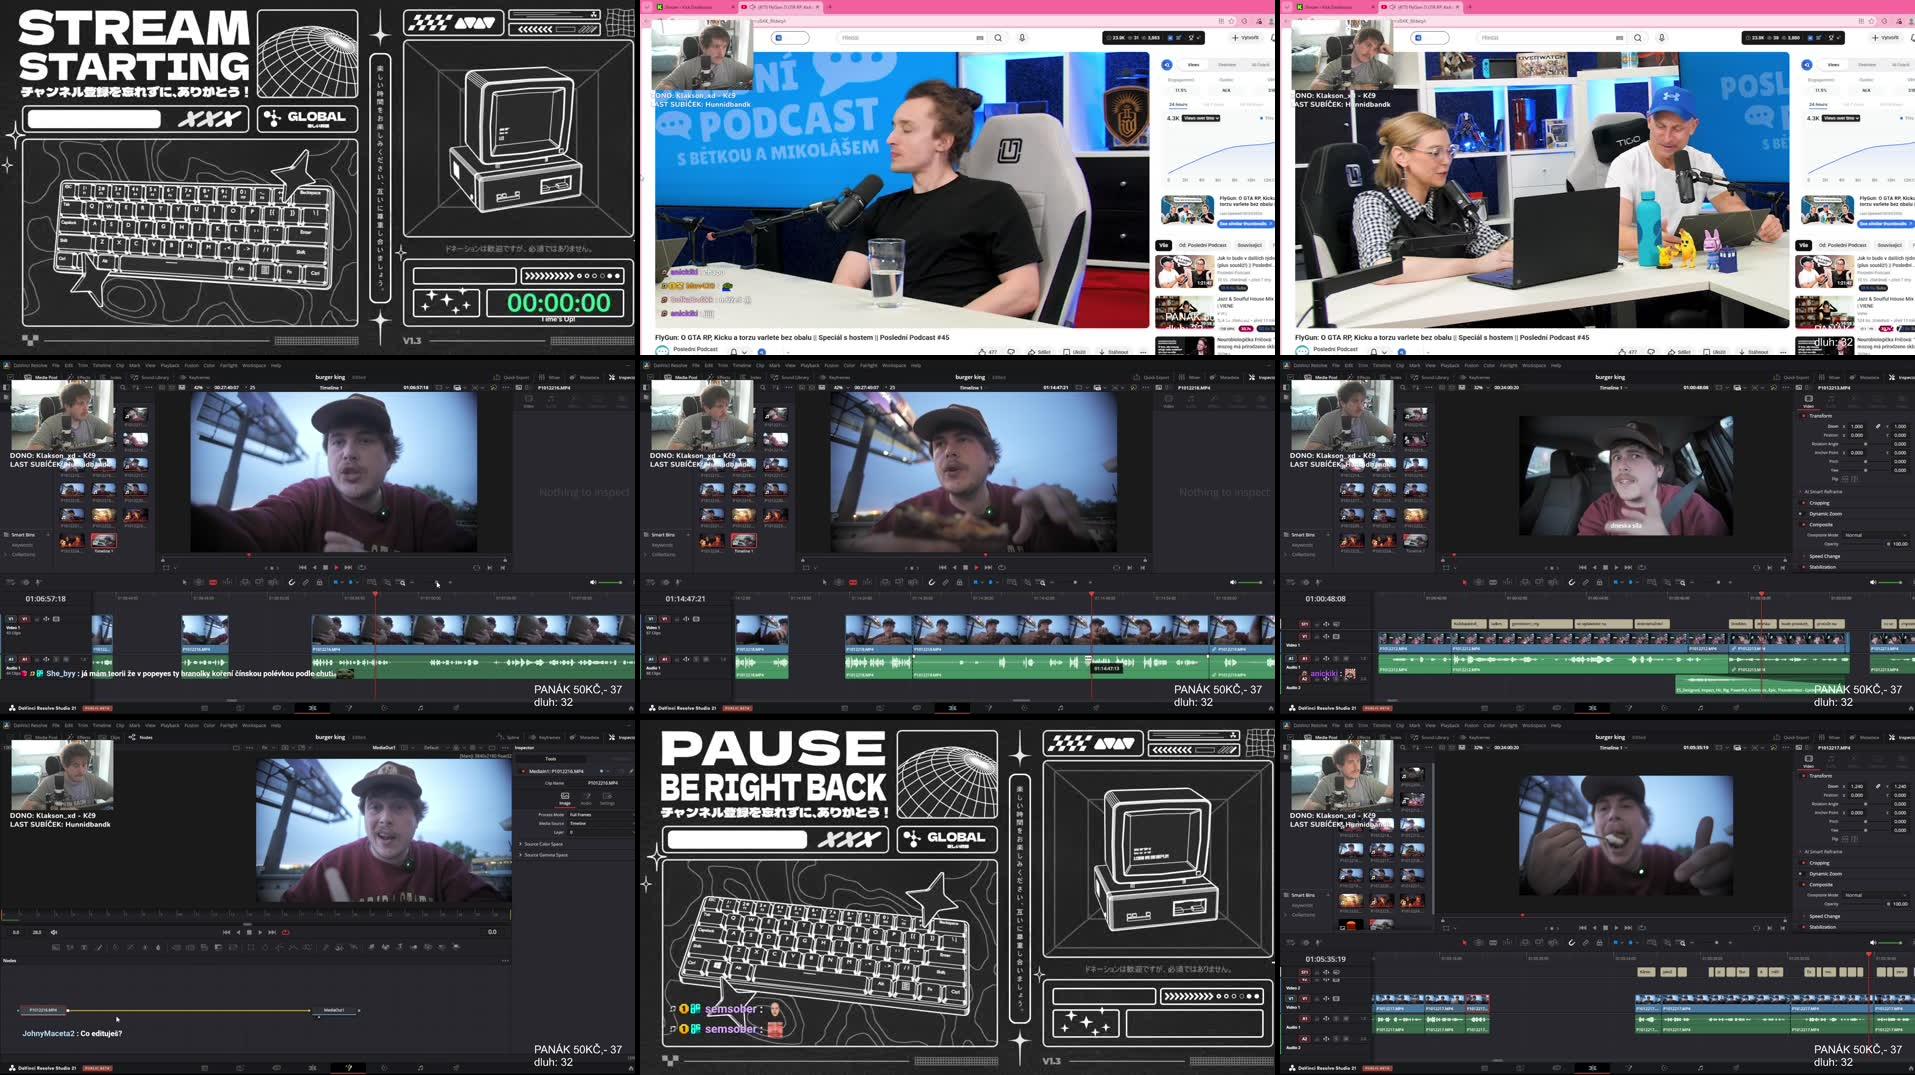This screenshot has height=1075, width=1915.
Task: Open the Playback menu in the 01:06:57:18 frame
Action: click(170, 365)
